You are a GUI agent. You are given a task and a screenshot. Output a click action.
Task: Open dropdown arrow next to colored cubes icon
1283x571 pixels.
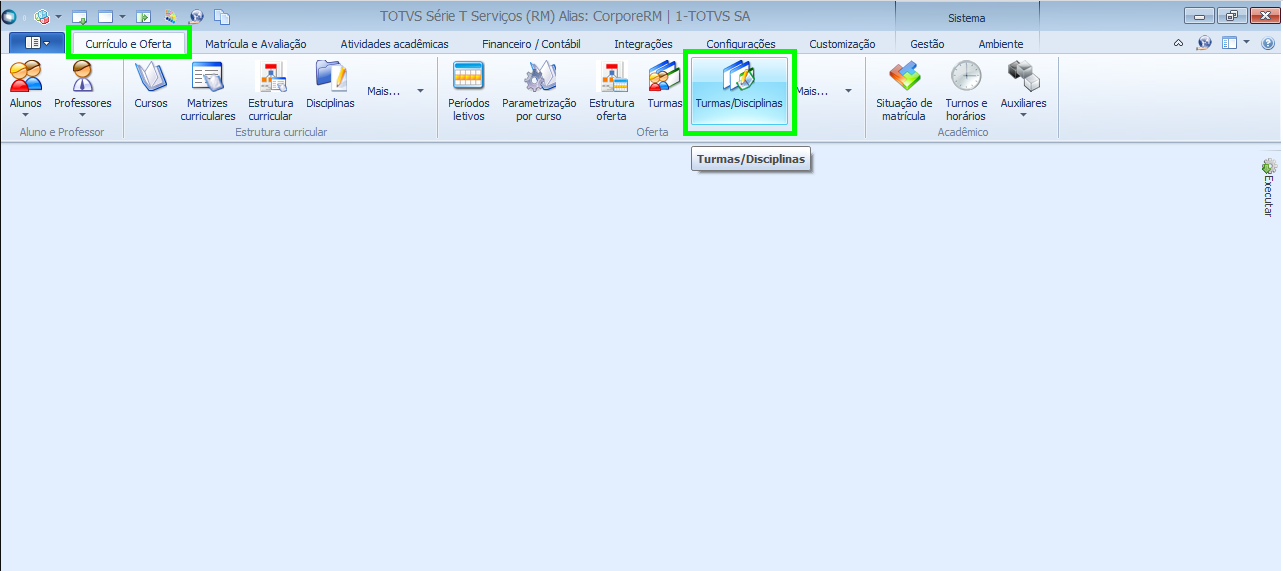click(x=59, y=17)
